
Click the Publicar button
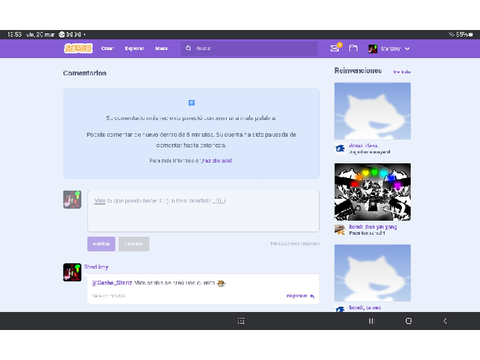[101, 244]
